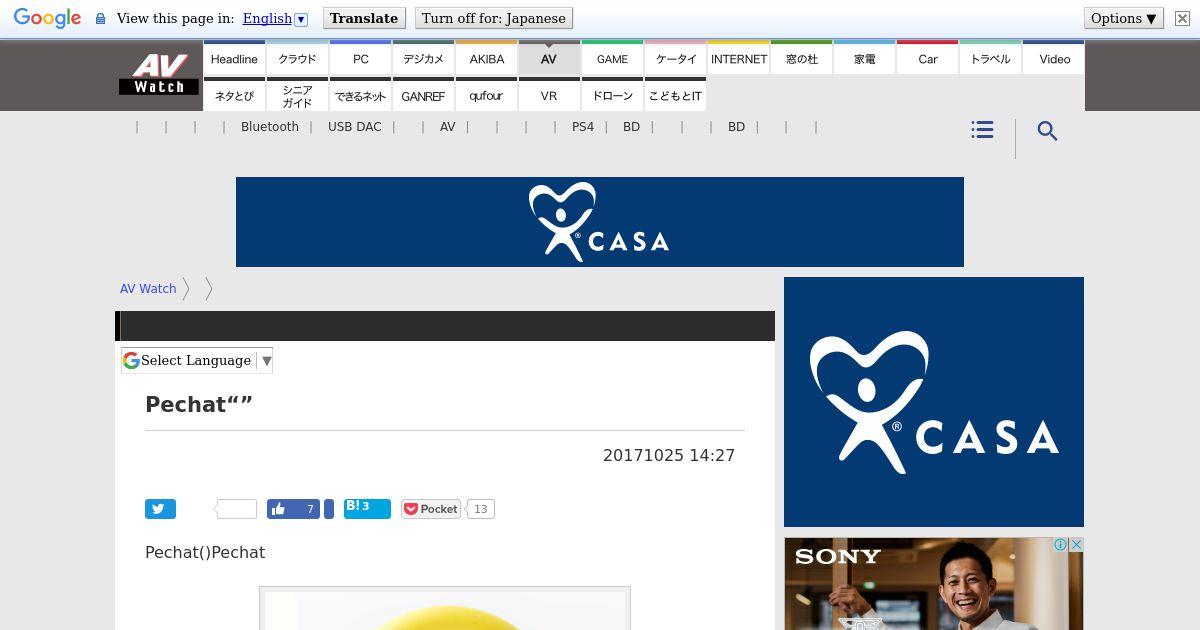Open the こどもとIT tab
Viewport: 1200px width, 630px height.
pyautogui.click(x=675, y=95)
